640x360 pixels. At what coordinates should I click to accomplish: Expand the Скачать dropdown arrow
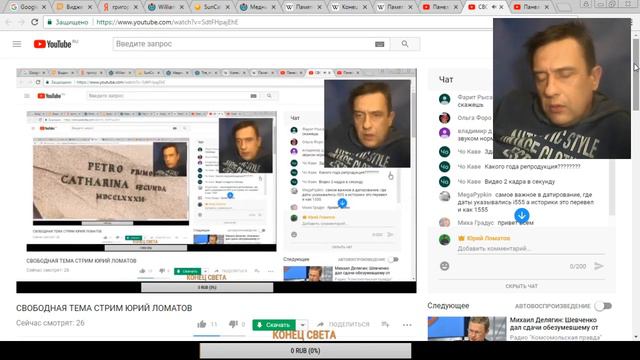(x=302, y=325)
